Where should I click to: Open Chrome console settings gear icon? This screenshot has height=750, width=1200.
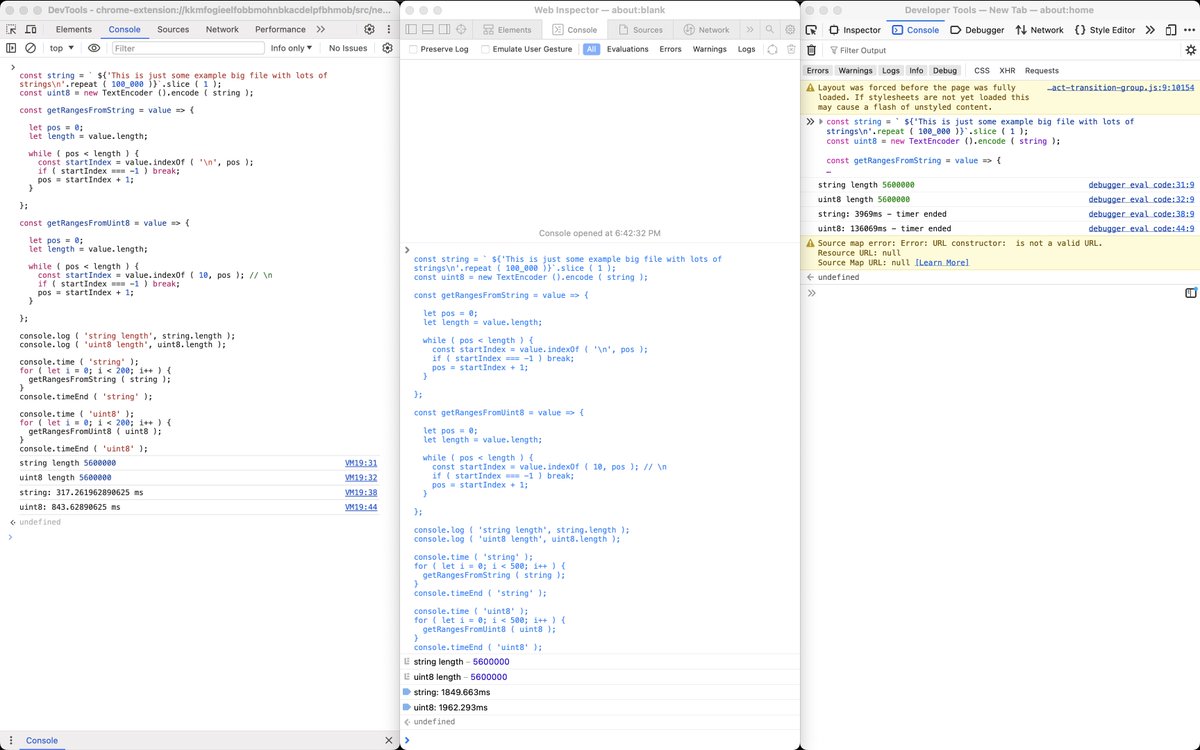387,48
